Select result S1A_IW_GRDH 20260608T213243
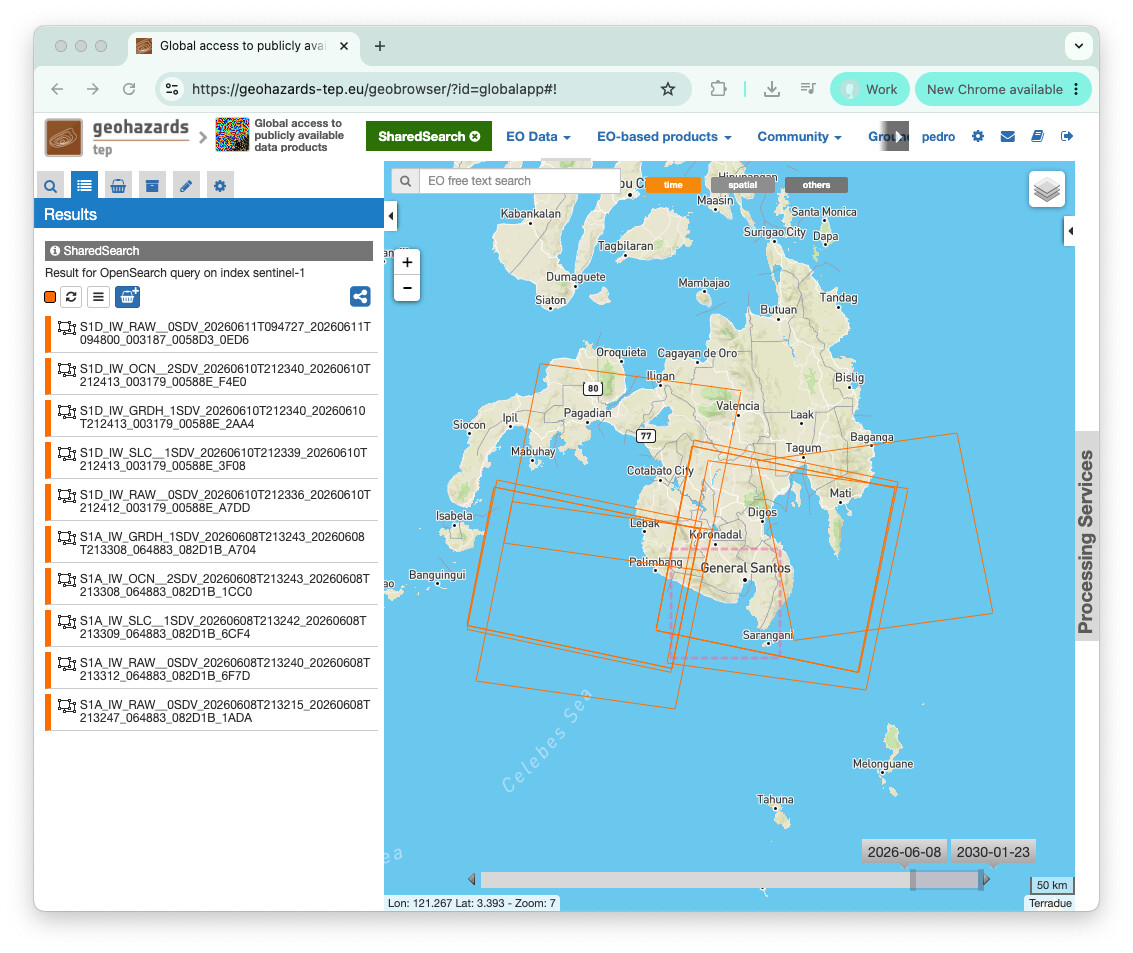This screenshot has width=1133, height=953. coord(211,543)
